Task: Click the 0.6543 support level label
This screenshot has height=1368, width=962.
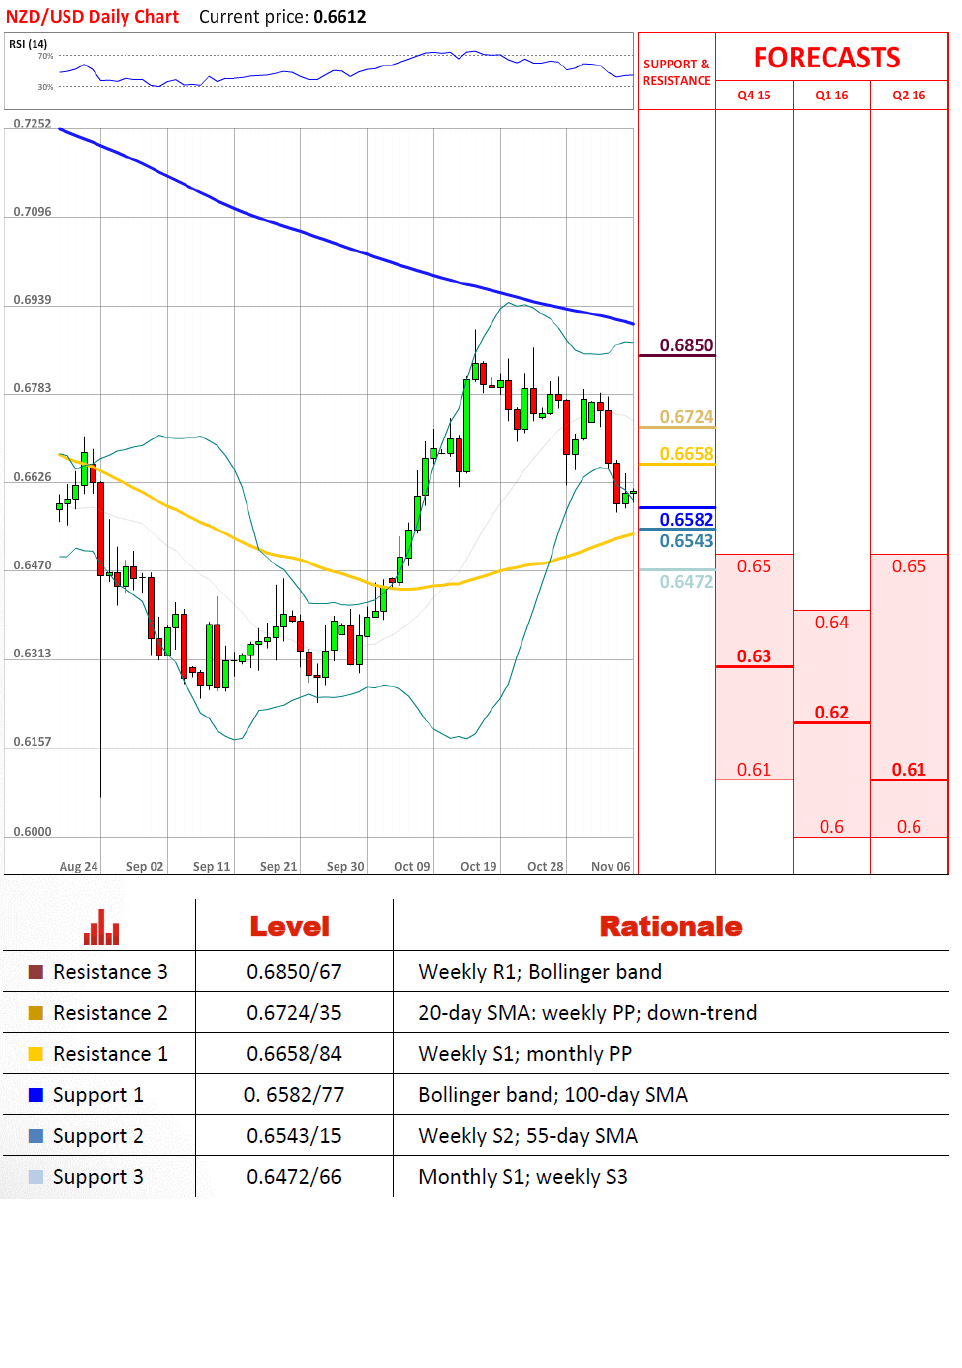Action: pyautogui.click(x=687, y=541)
